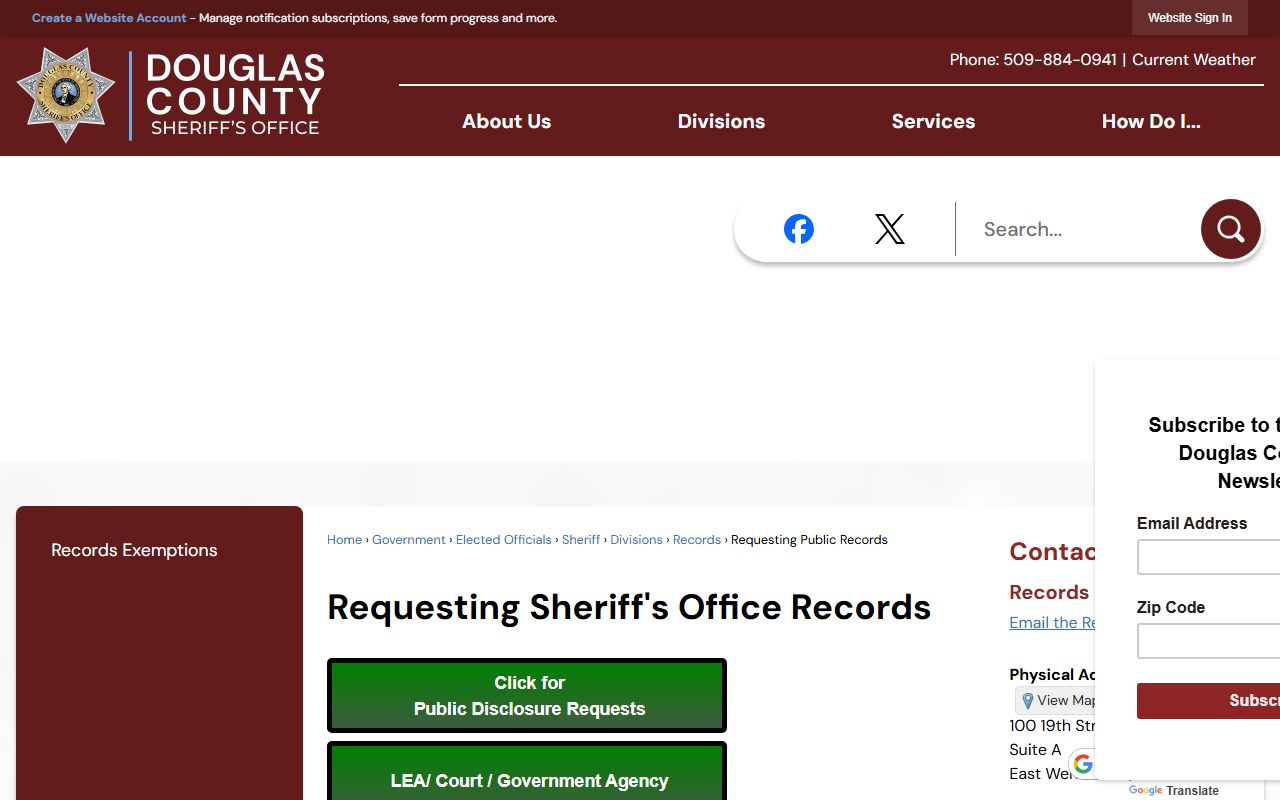1280x800 pixels.
Task: Click the Email the Records link
Action: click(1053, 623)
